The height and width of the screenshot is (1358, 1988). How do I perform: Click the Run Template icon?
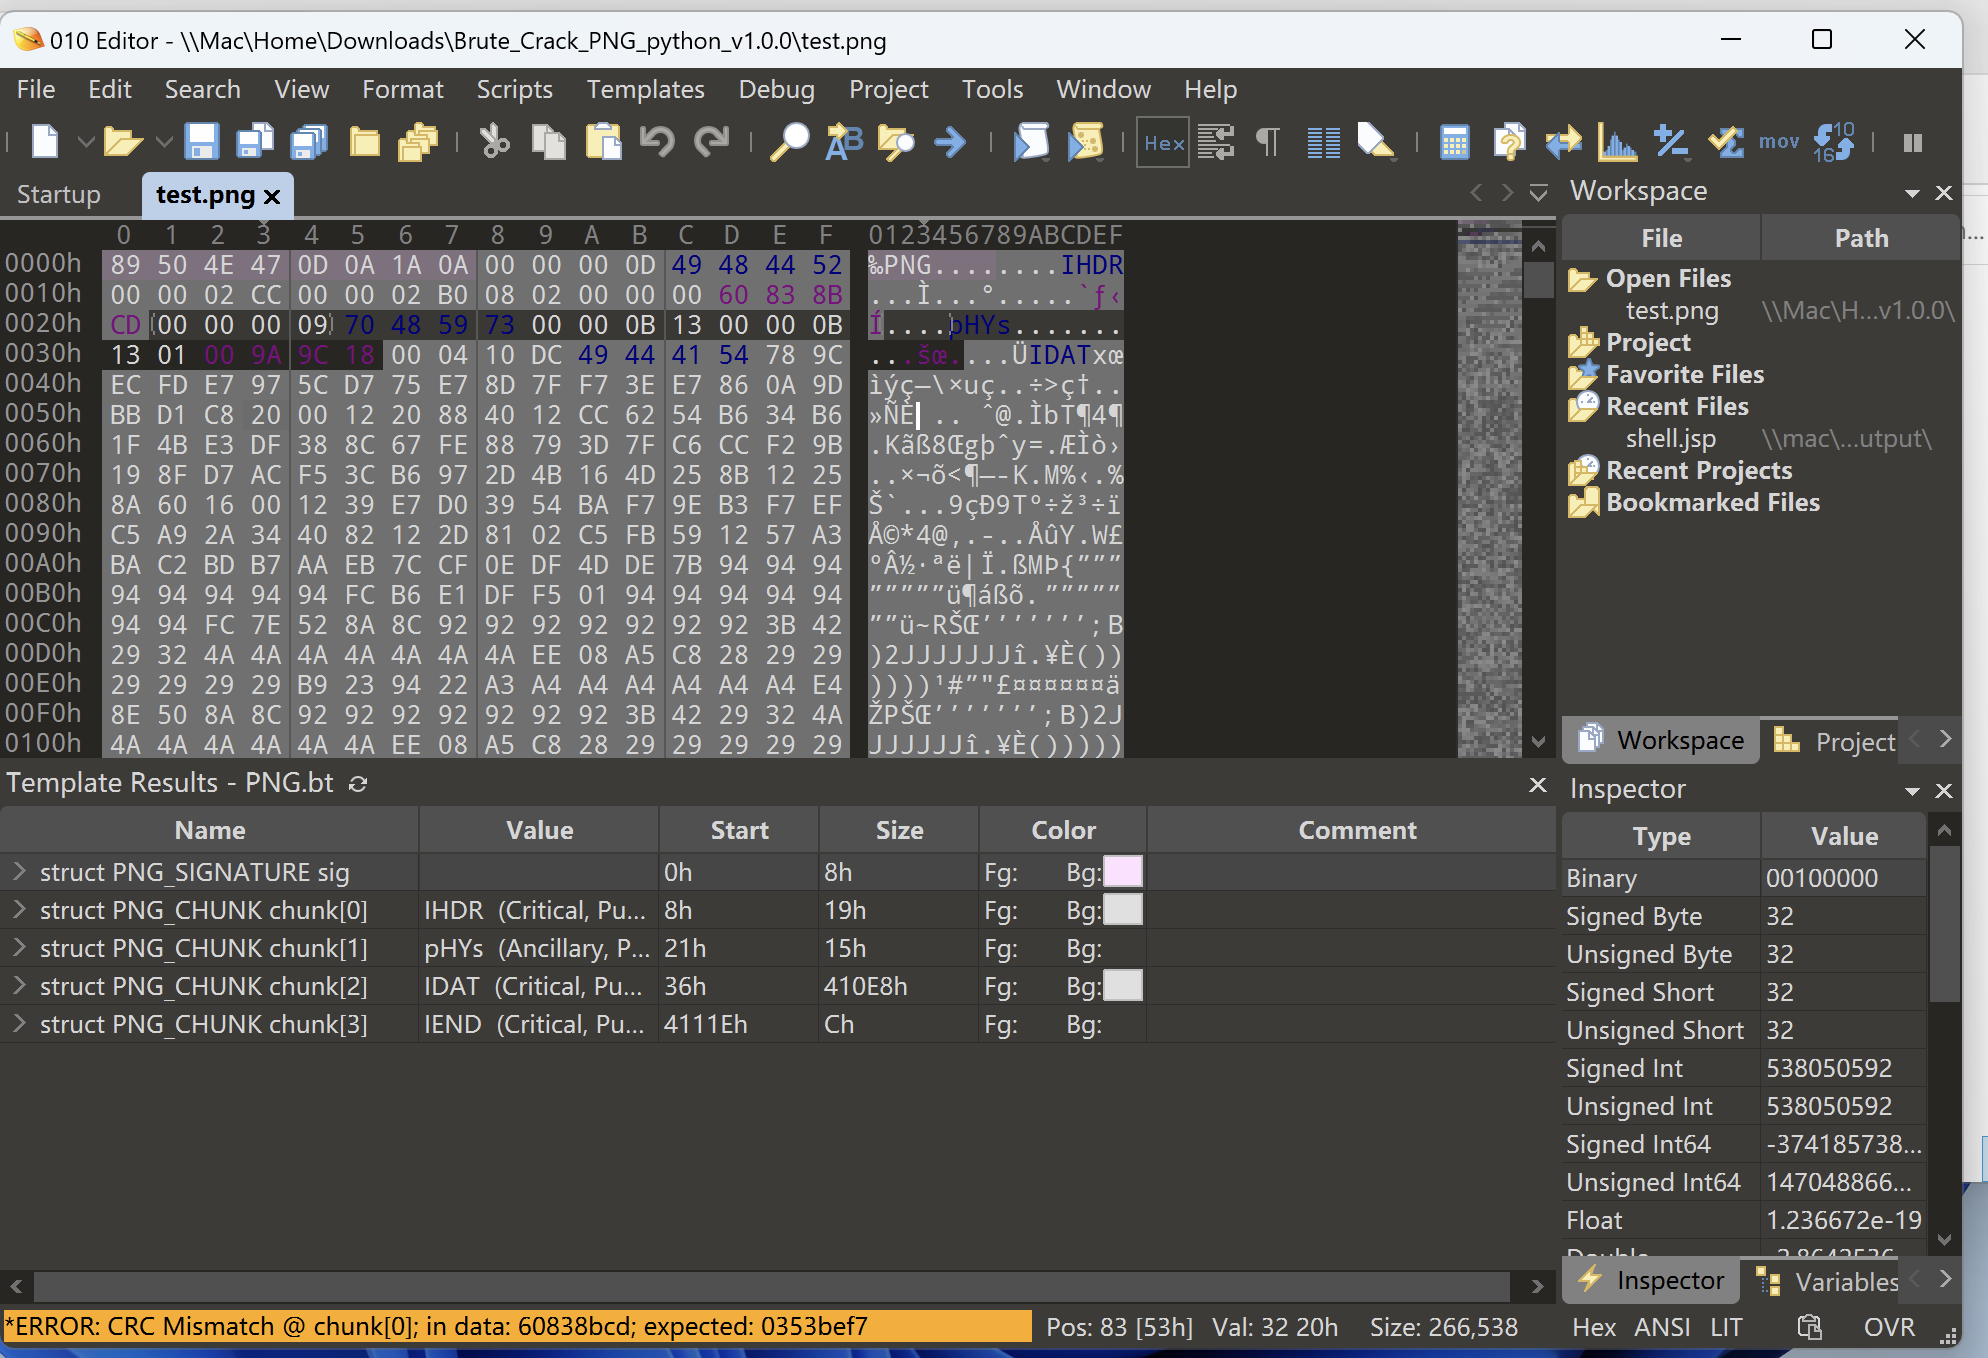[1085, 142]
